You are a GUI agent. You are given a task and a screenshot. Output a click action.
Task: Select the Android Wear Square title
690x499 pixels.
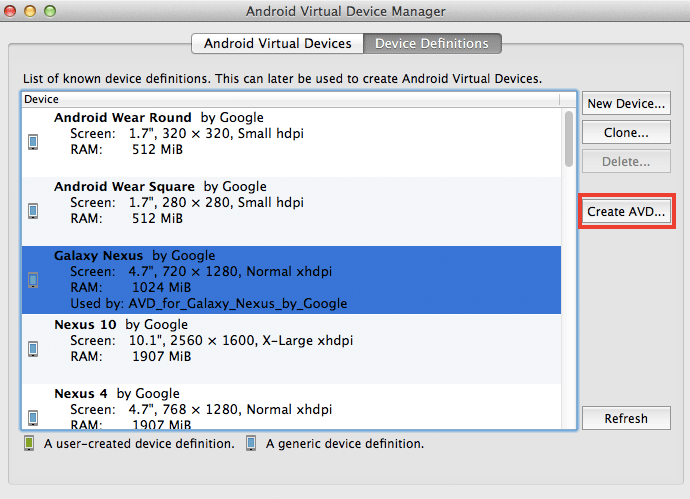124,187
